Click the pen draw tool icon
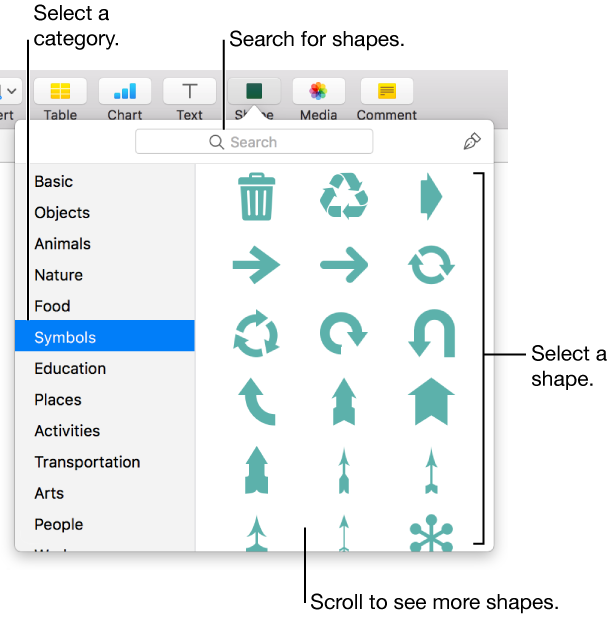 coord(472,141)
